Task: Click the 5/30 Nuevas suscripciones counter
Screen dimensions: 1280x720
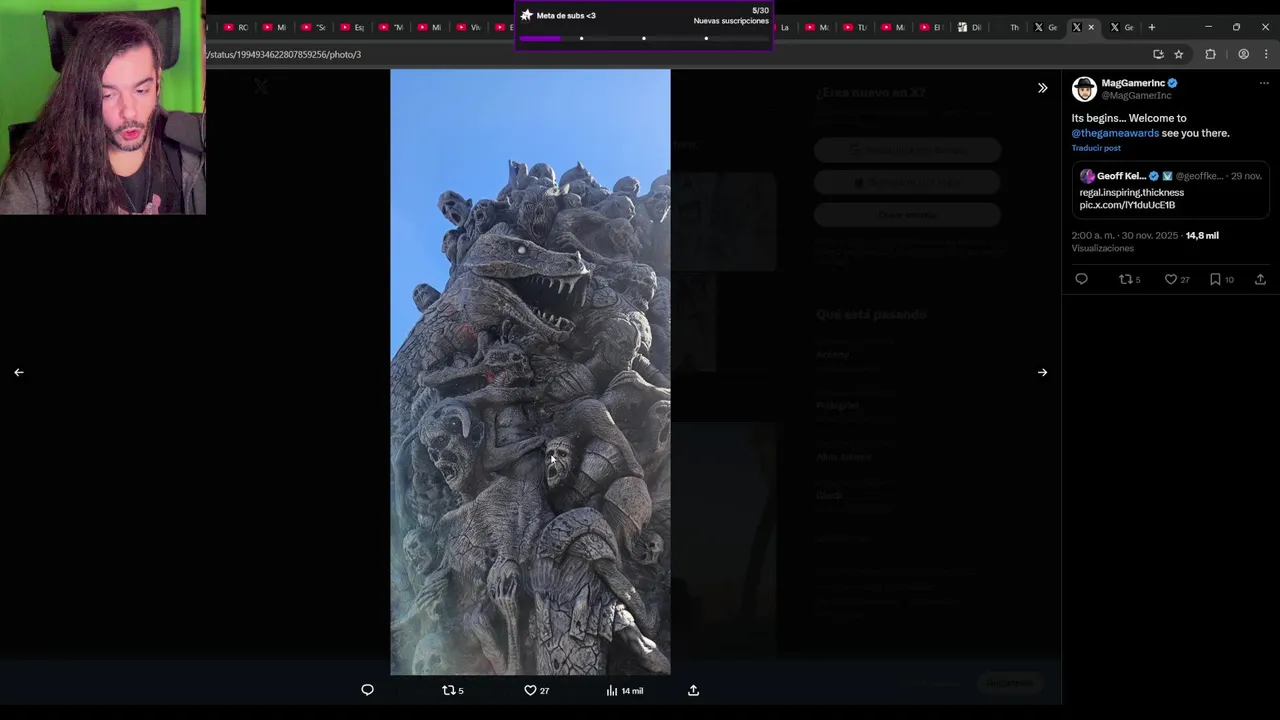Action: pyautogui.click(x=732, y=16)
